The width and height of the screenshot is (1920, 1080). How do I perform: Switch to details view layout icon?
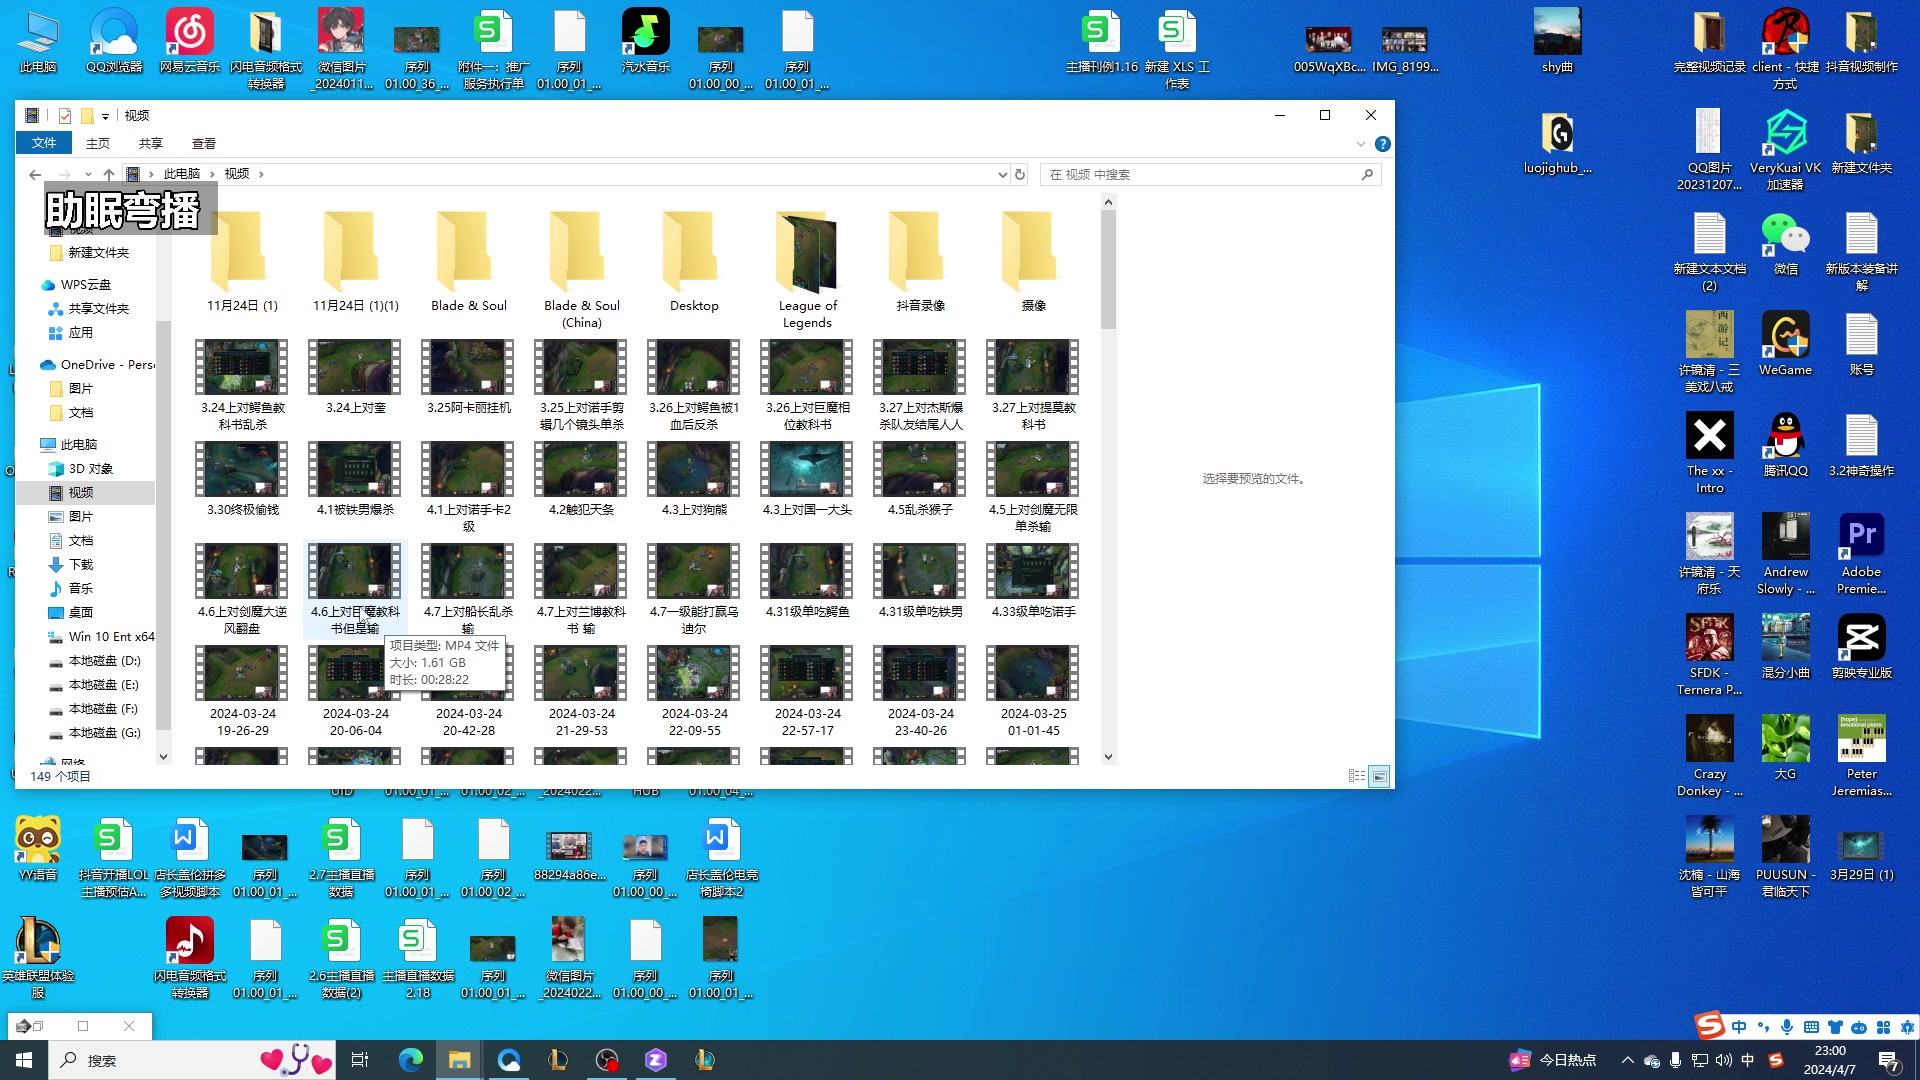1356,776
